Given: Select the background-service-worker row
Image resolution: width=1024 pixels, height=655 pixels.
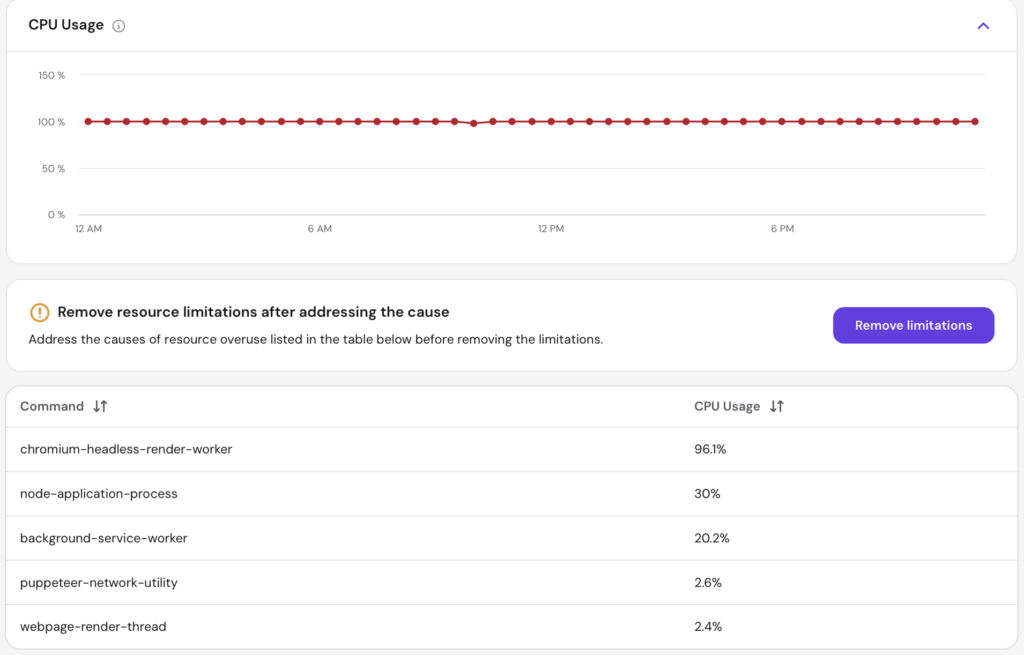Looking at the screenshot, I should 511,538.
